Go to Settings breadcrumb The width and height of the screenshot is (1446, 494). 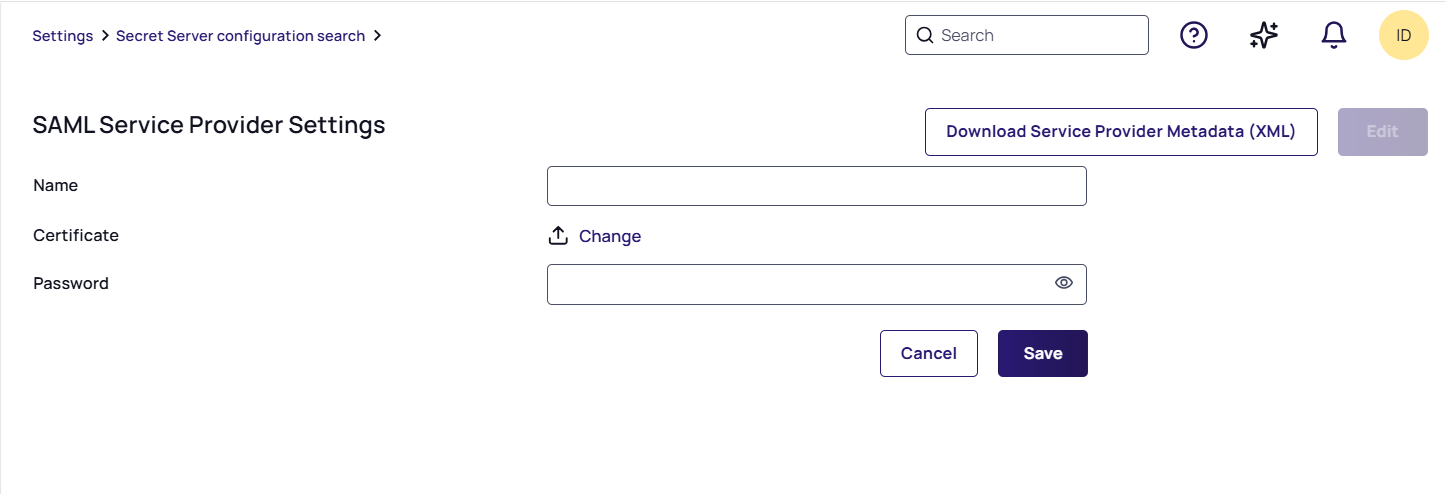point(62,36)
